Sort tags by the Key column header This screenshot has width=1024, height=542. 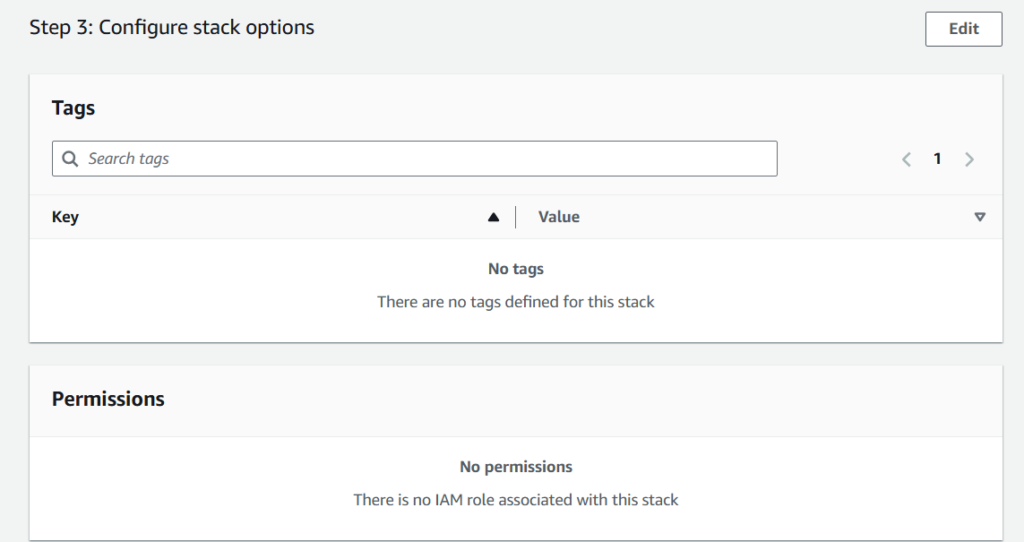click(66, 217)
